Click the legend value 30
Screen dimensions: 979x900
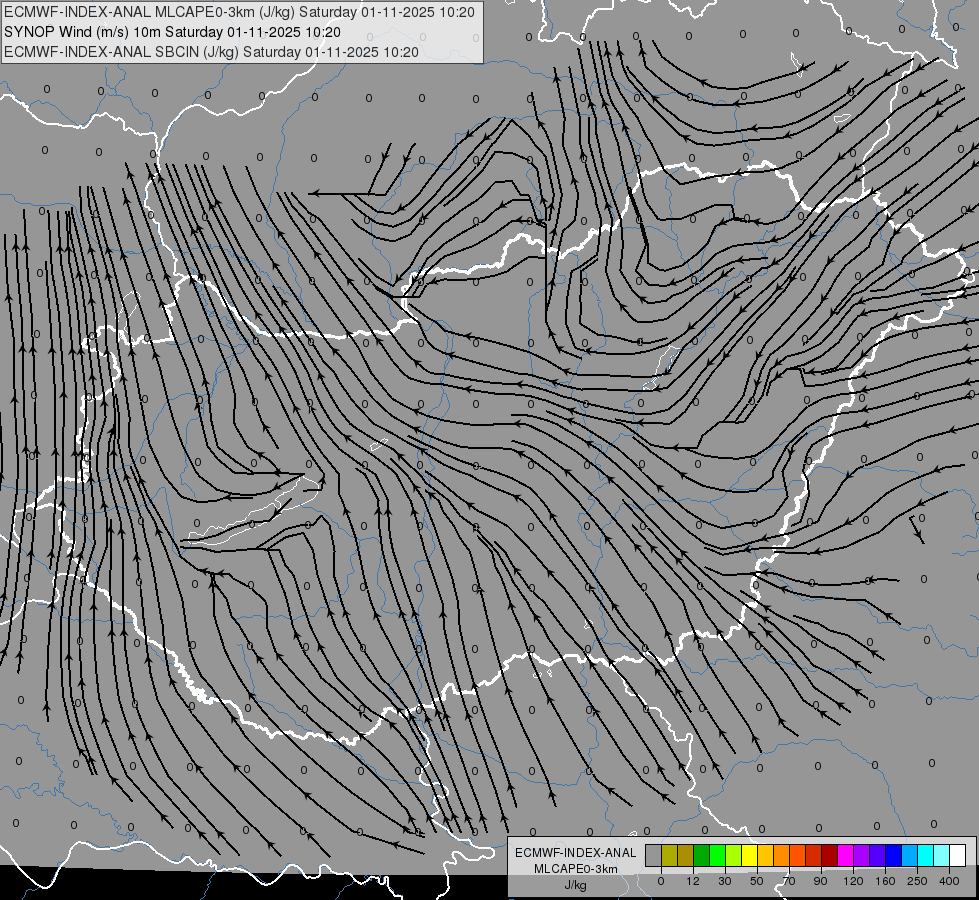point(725,881)
